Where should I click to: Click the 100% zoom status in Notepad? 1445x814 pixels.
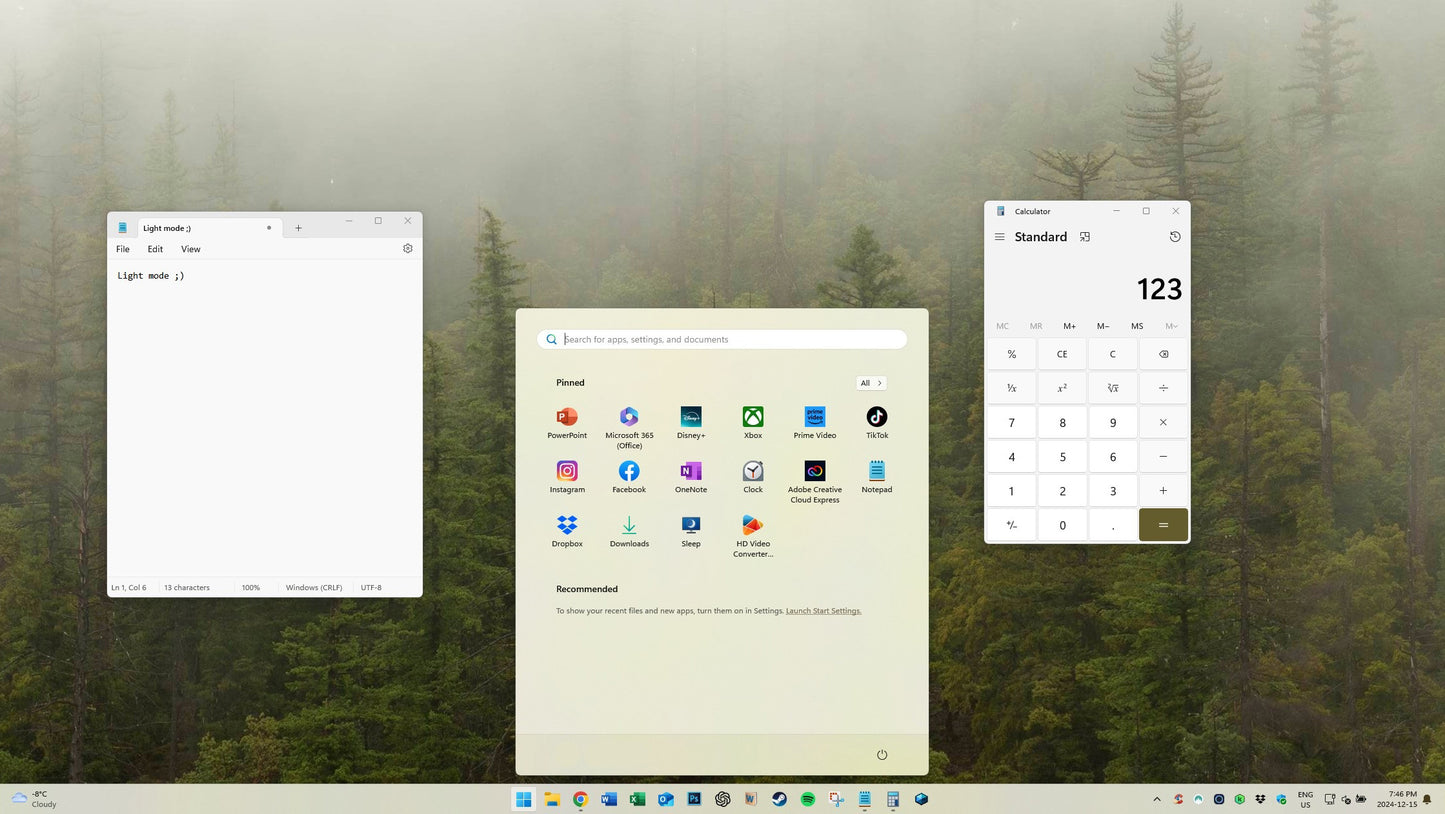point(250,588)
